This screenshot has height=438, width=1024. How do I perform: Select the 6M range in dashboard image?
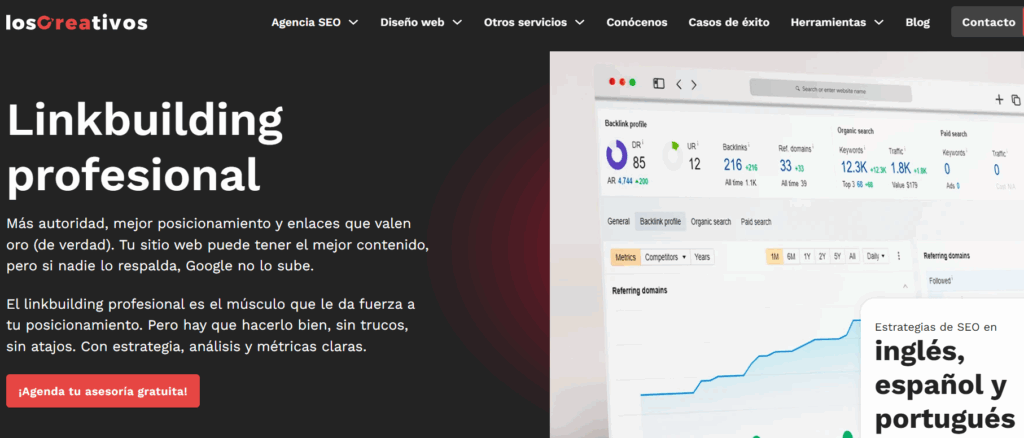(791, 257)
